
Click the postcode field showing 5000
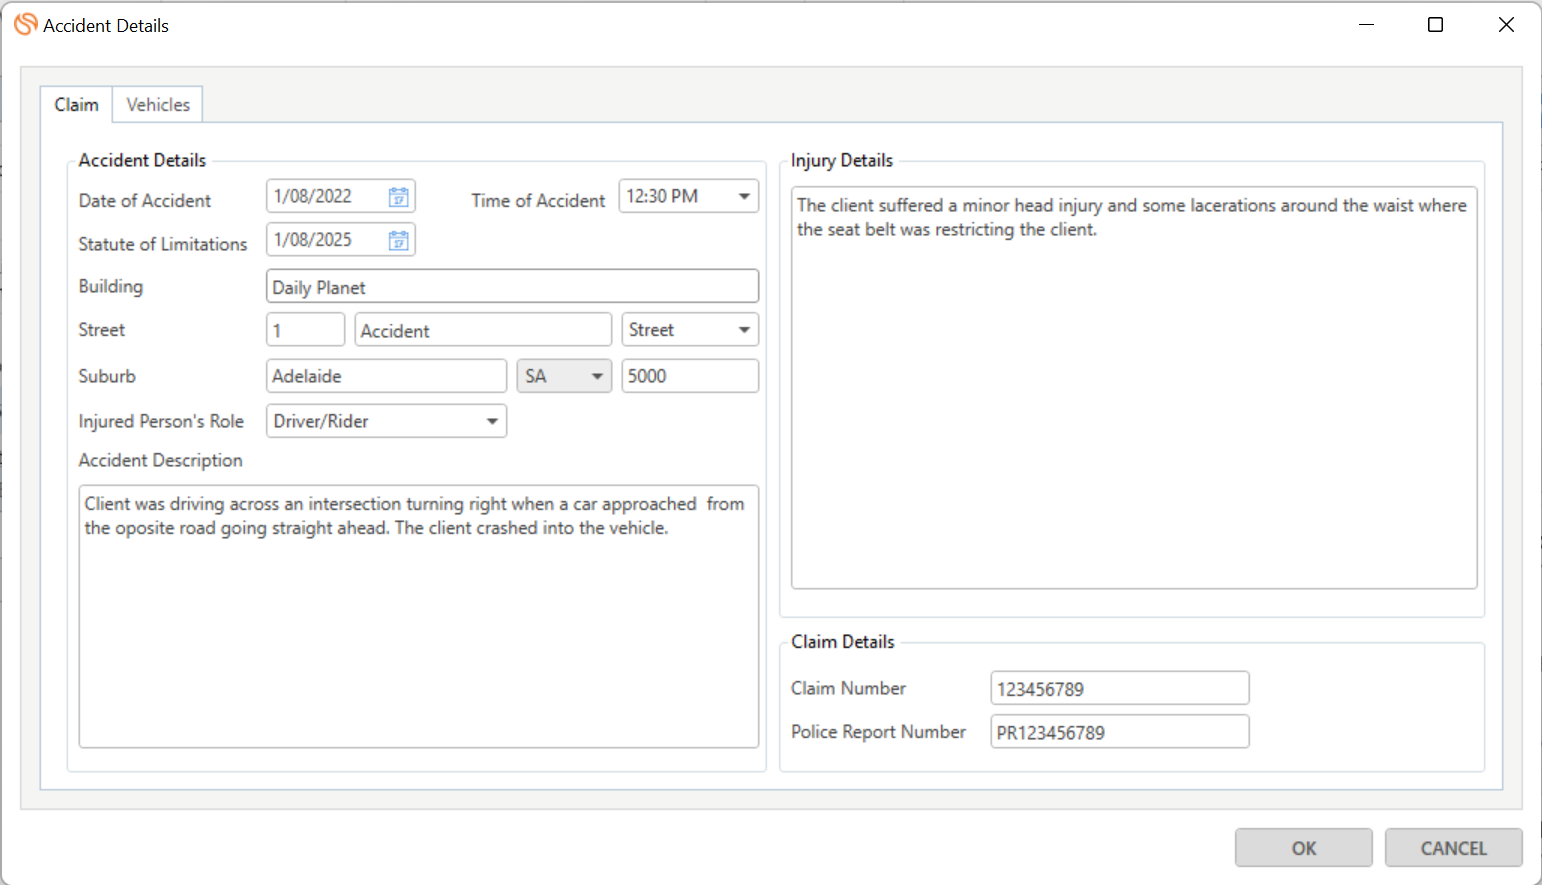[690, 376]
